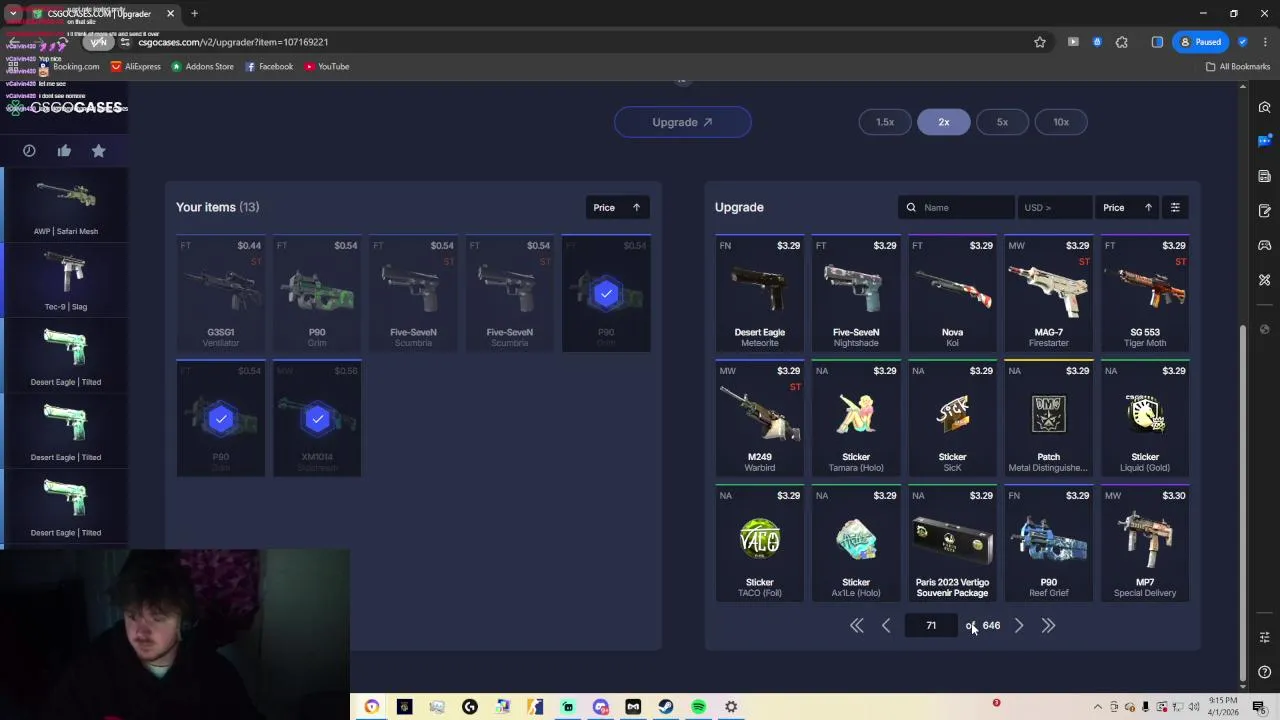Viewport: 1280px width, 720px height.
Task: Open a new browser tab
Action: click(194, 14)
